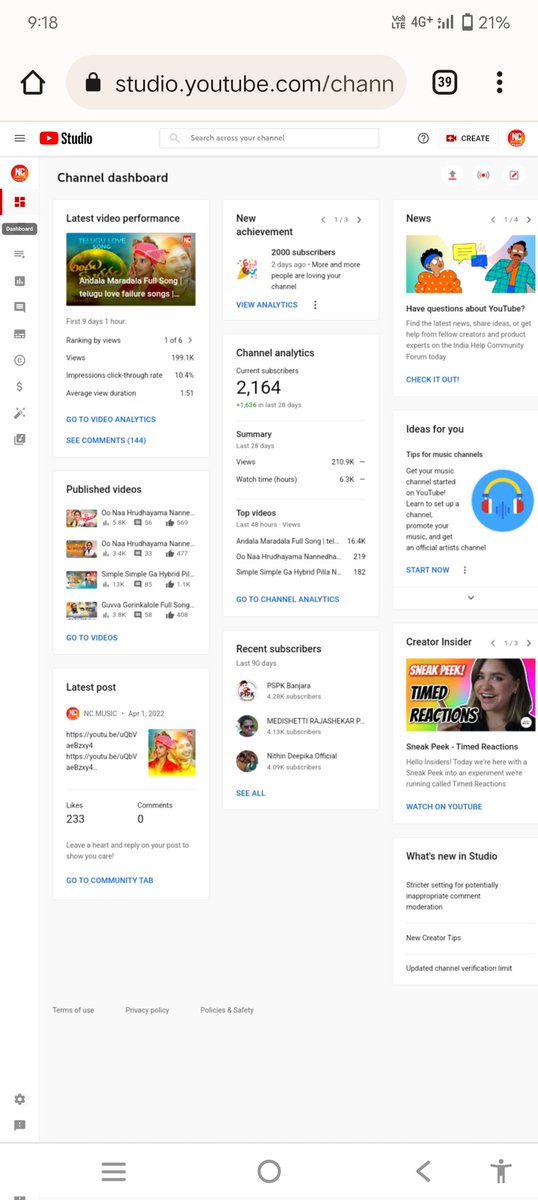Open three-dot menu beside START NOW
The height and width of the screenshot is (1200, 538).
(465, 570)
